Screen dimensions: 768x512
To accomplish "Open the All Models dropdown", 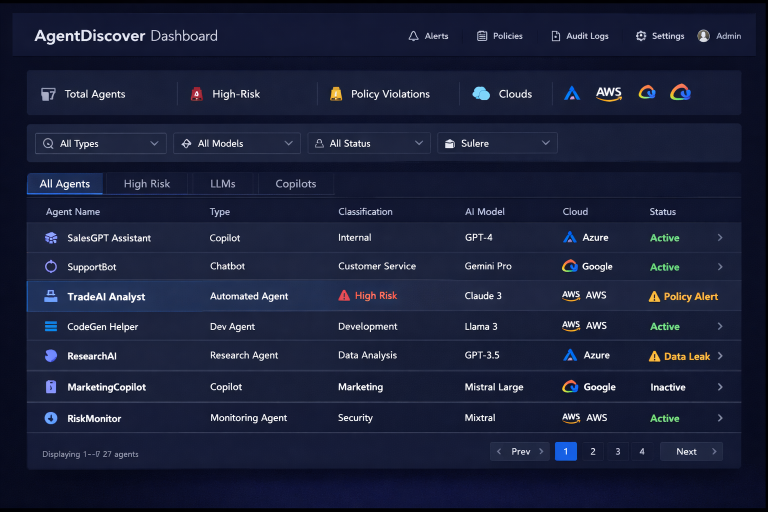I will [236, 144].
